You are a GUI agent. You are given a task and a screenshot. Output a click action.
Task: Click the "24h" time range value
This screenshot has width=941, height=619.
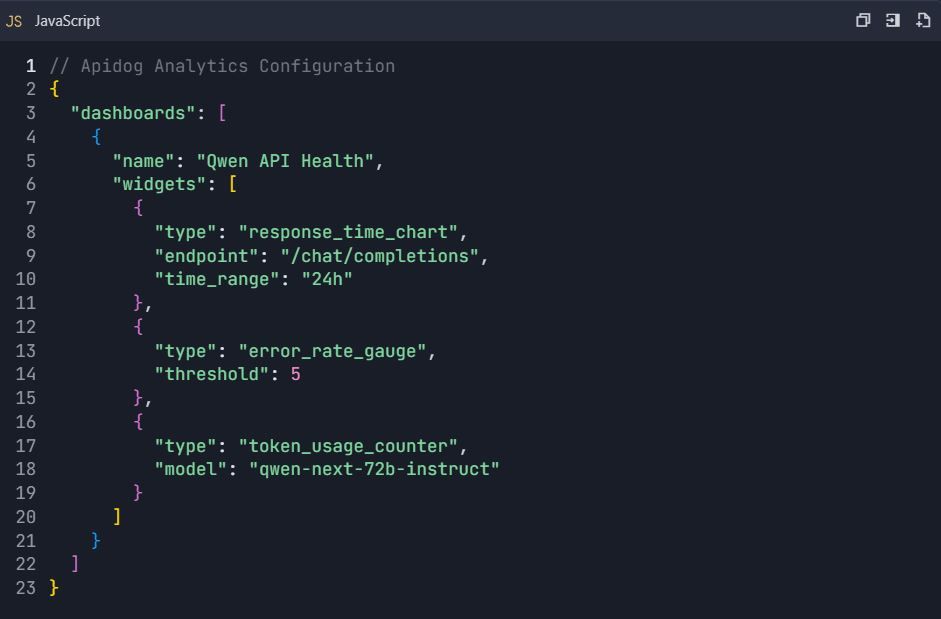click(327, 279)
